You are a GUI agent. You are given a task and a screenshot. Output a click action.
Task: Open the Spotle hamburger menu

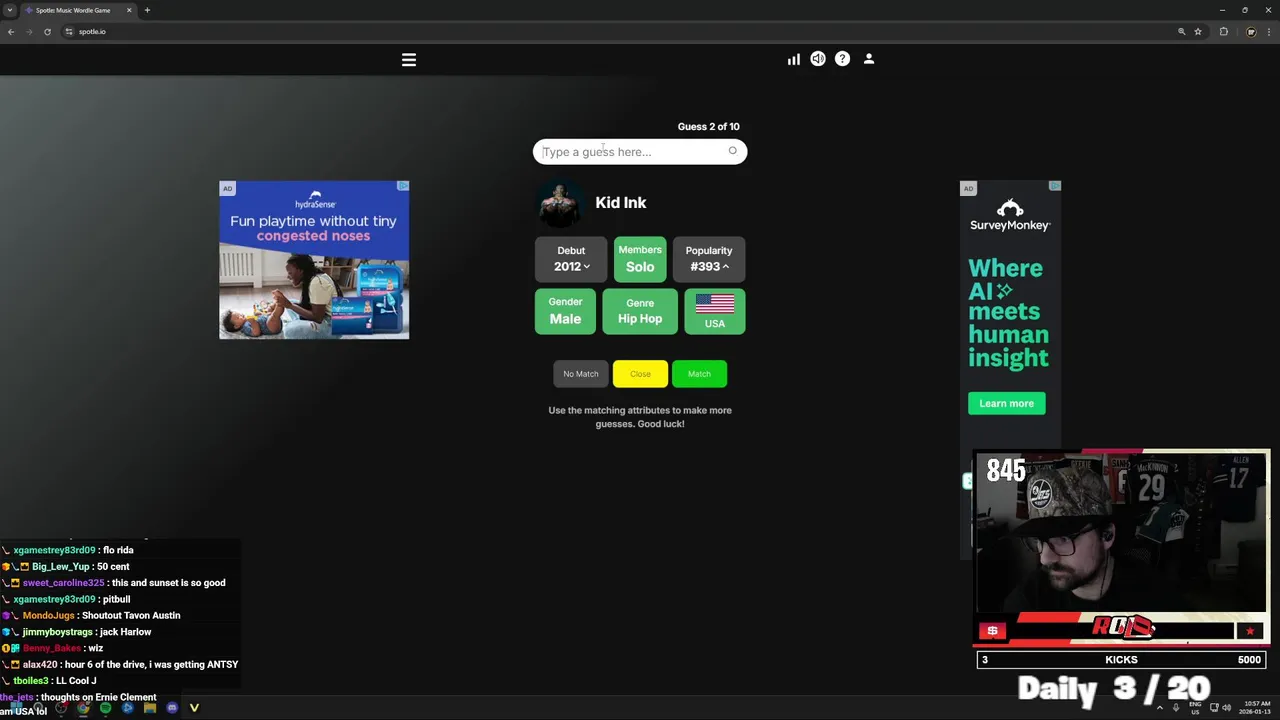(x=409, y=60)
